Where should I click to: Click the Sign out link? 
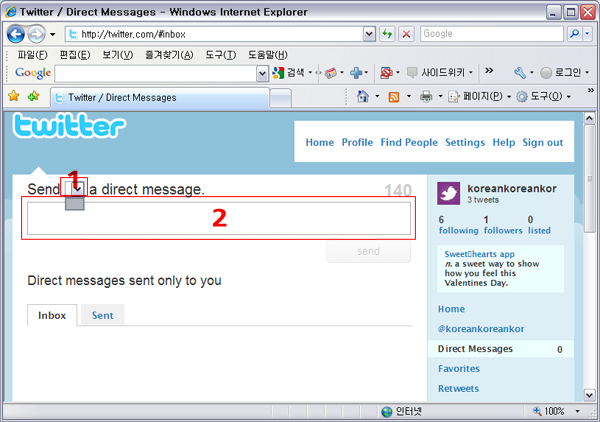point(543,142)
